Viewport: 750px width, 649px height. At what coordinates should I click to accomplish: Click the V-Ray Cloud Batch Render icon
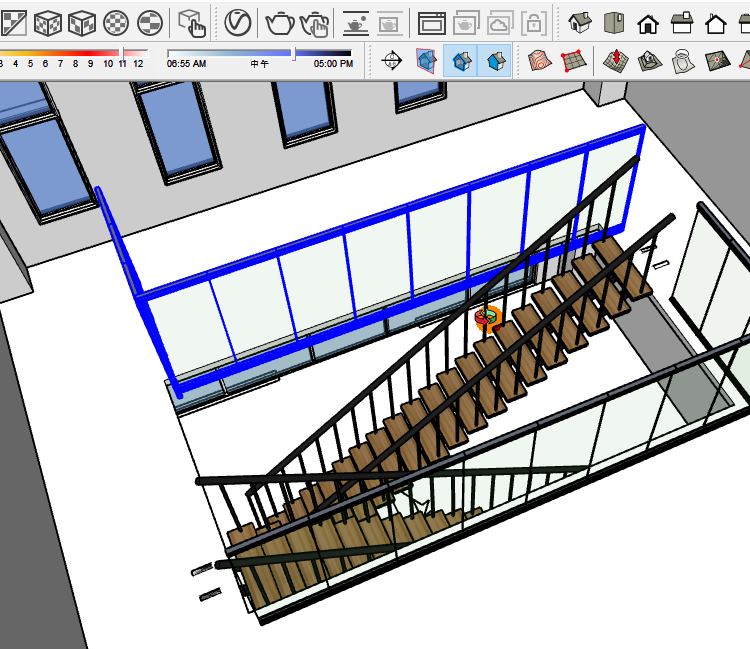500,23
